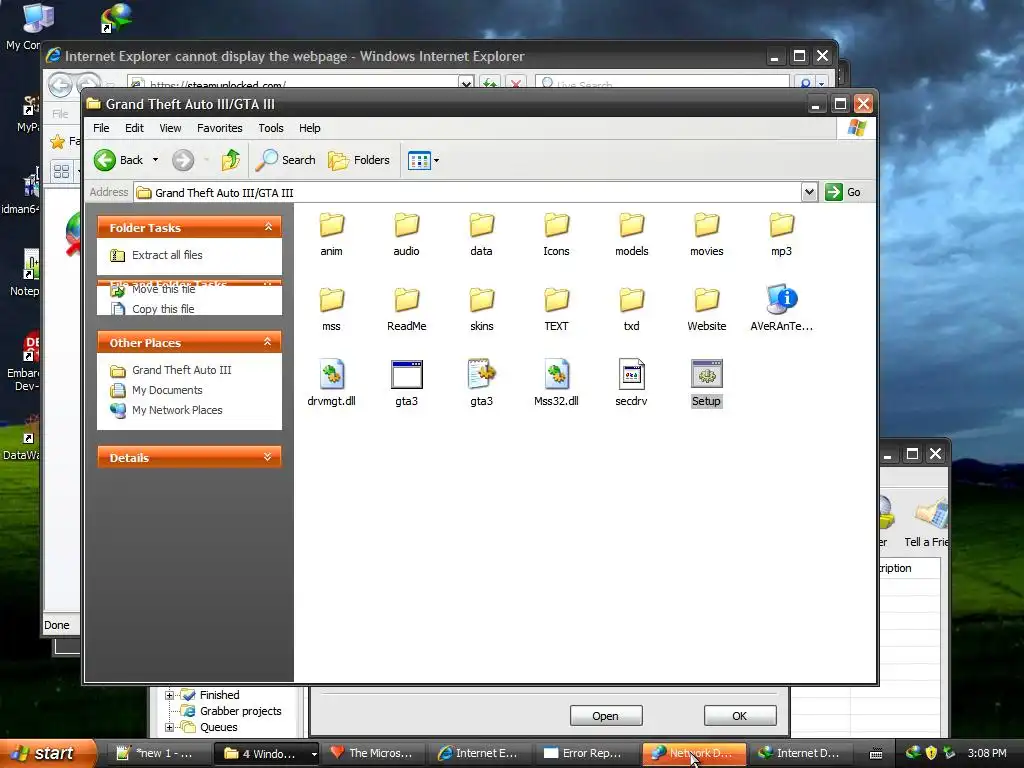Open the Back history dropdown arrow
1024x768 pixels.
pyautogui.click(x=155, y=160)
